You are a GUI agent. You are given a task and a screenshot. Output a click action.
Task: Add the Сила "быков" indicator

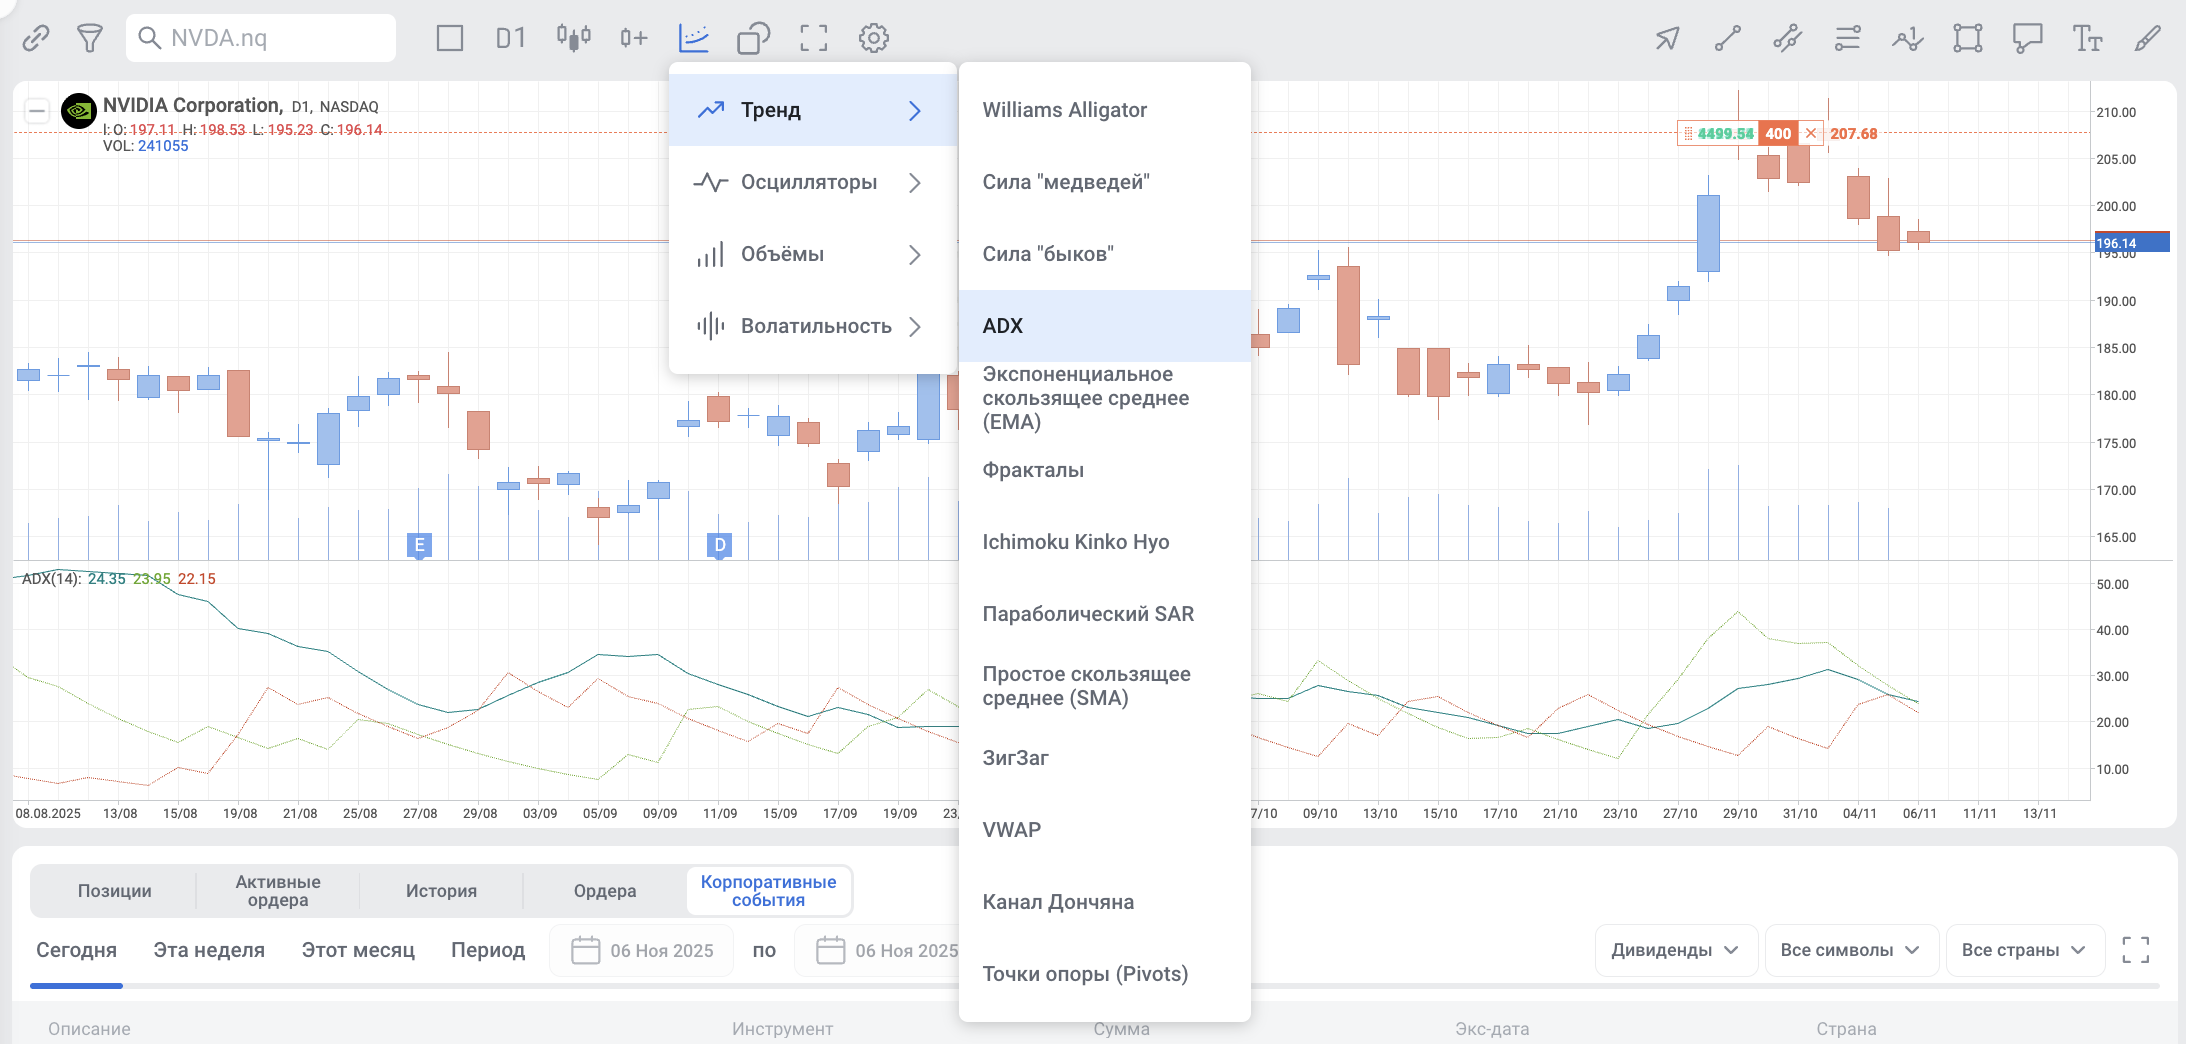pos(1105,254)
